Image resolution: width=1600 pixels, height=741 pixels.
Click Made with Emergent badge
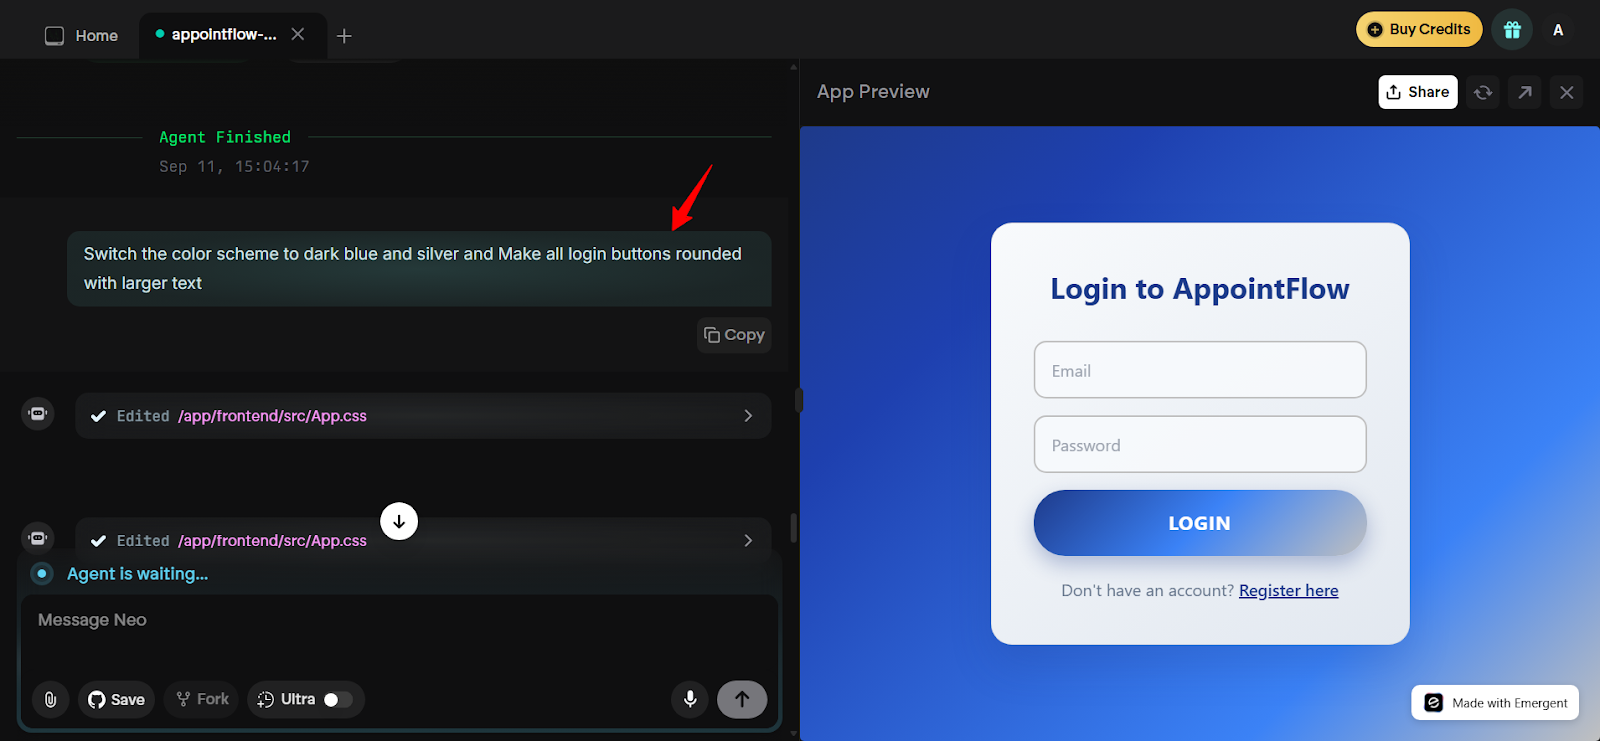point(1495,703)
